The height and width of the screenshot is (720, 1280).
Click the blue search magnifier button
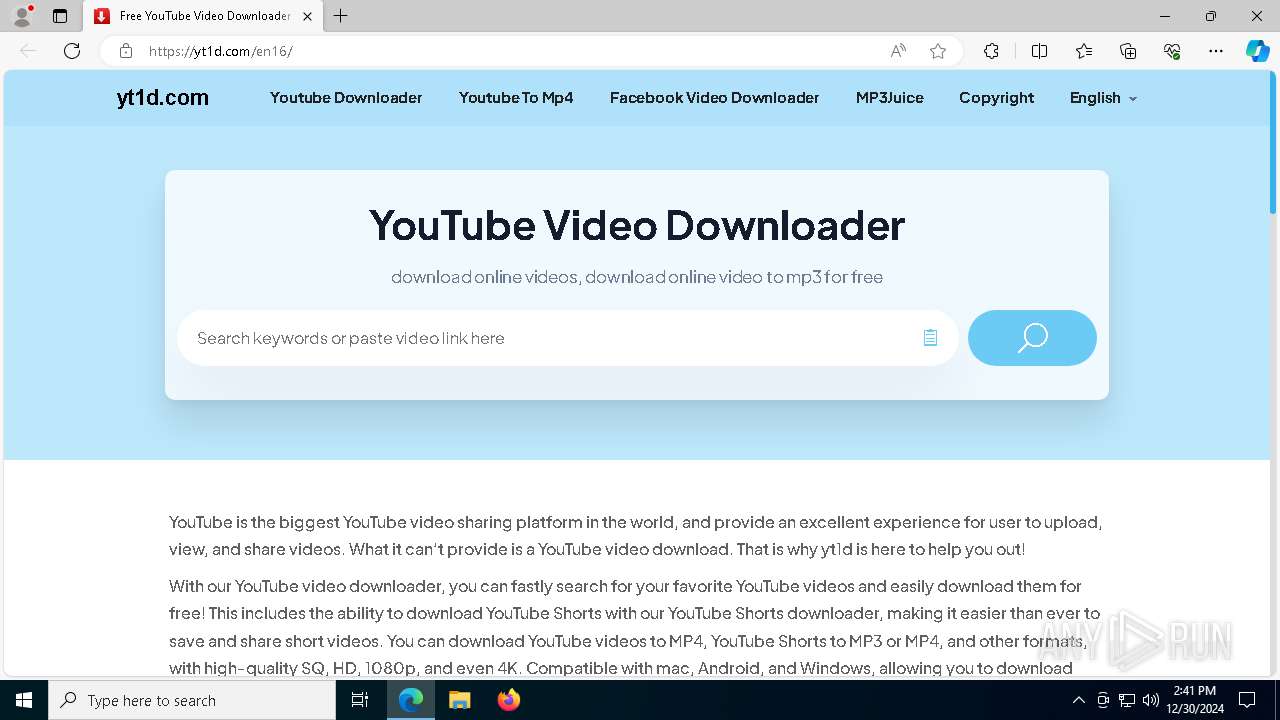pos(1032,338)
